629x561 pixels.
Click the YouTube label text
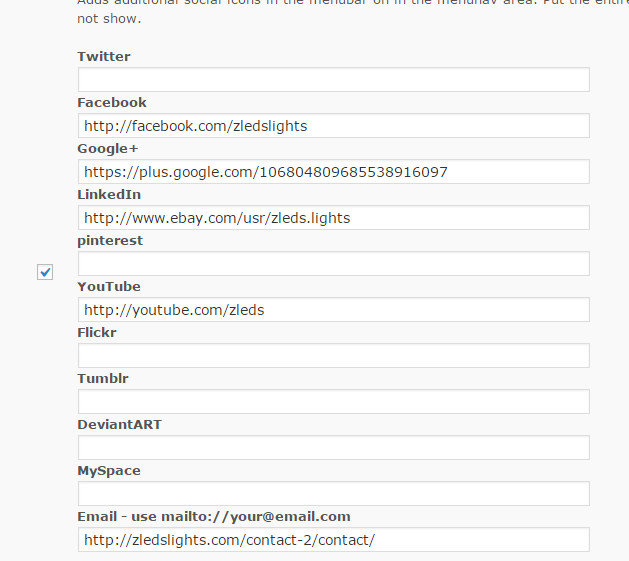pos(109,287)
